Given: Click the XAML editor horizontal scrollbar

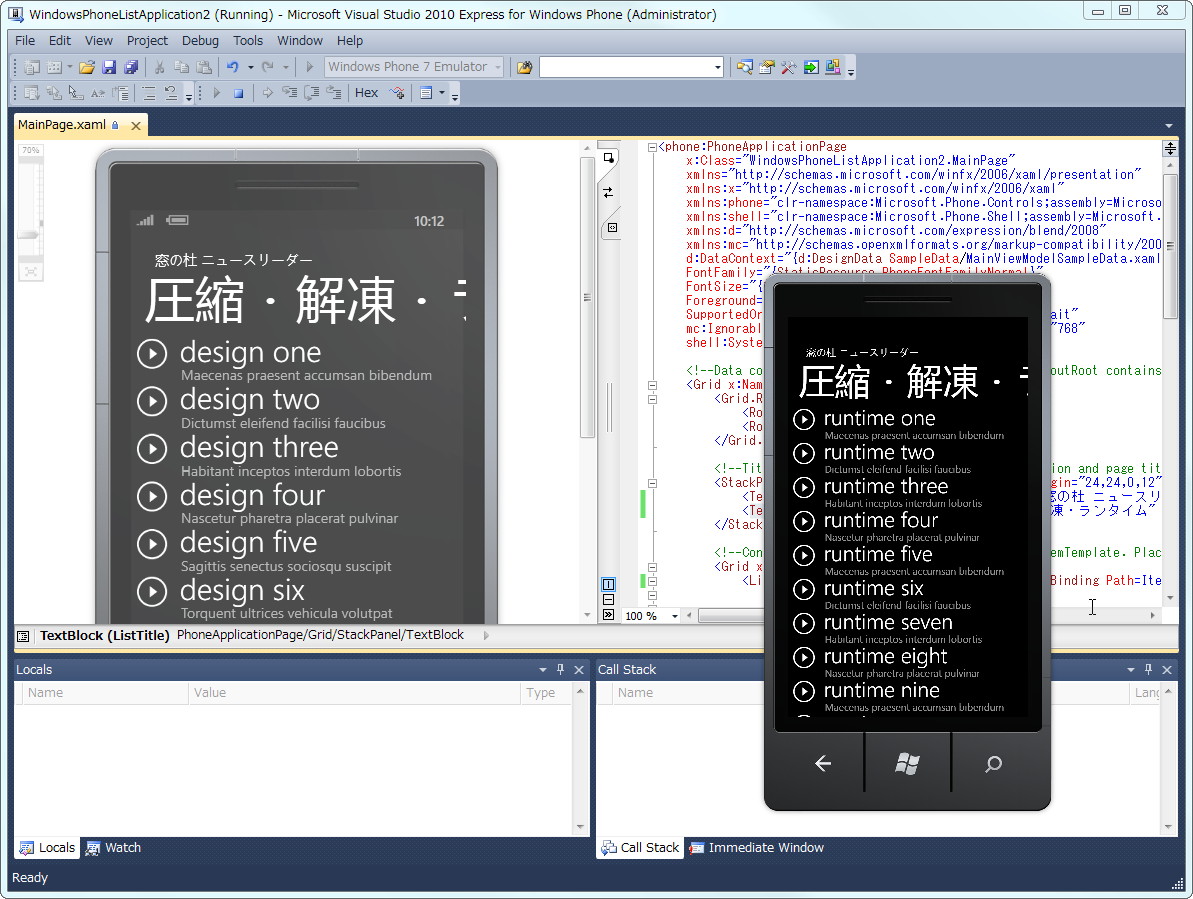Looking at the screenshot, I should pyautogui.click(x=730, y=616).
